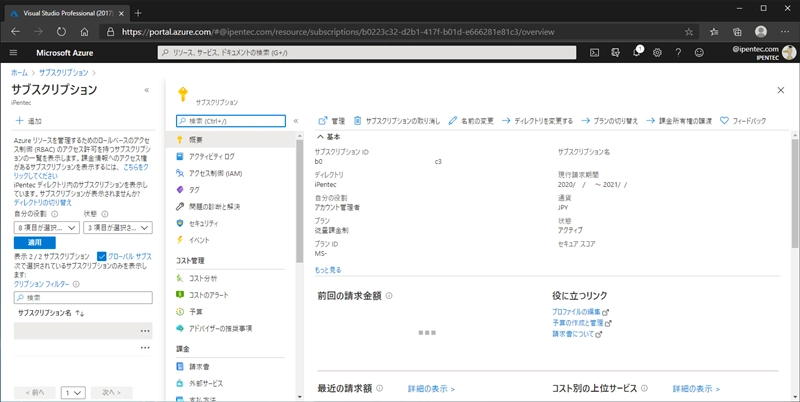800x402 pixels.
Task: Open the 自分の役割 dropdown
Action: (46, 228)
